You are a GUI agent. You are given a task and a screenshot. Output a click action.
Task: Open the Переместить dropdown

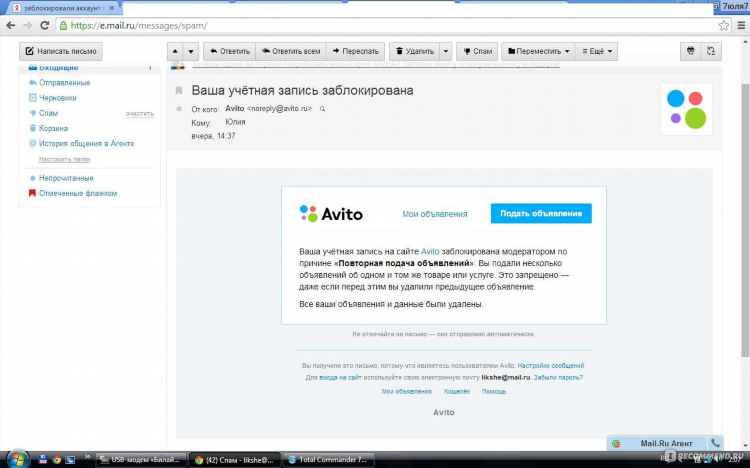pos(538,51)
